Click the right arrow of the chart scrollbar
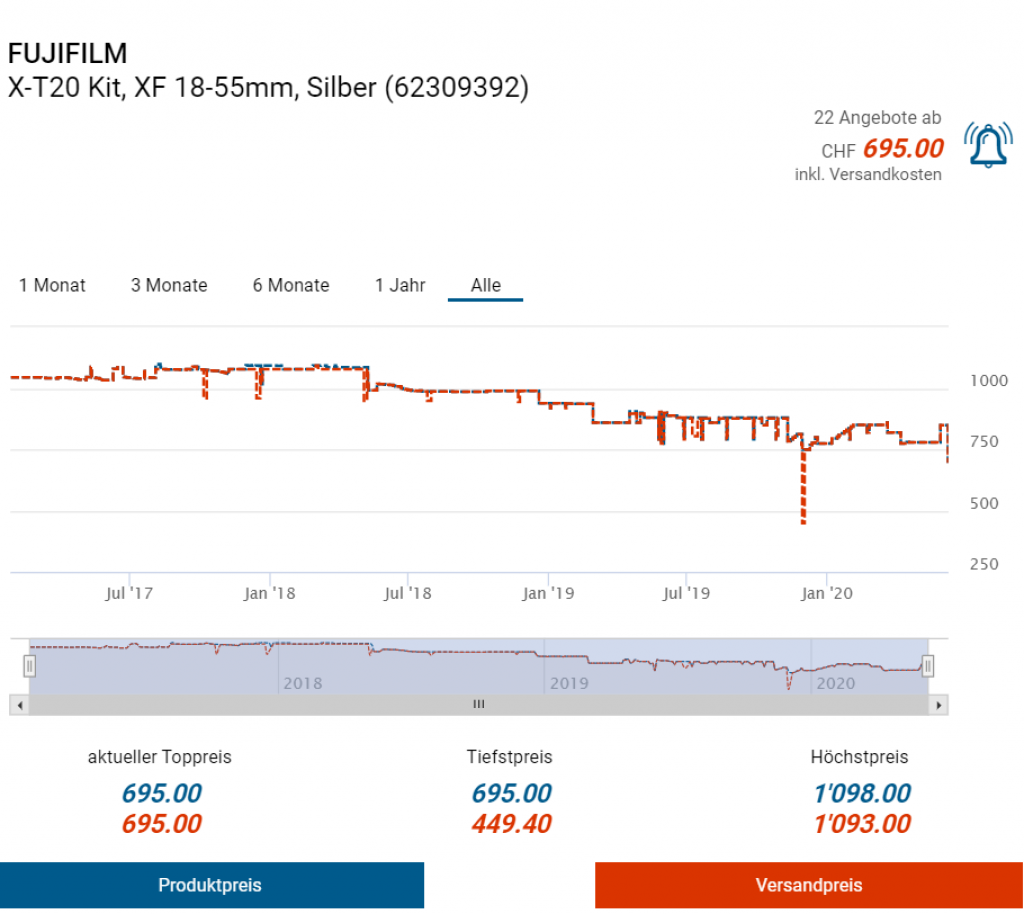Image resolution: width=1024 pixels, height=914 pixels. tap(938, 705)
